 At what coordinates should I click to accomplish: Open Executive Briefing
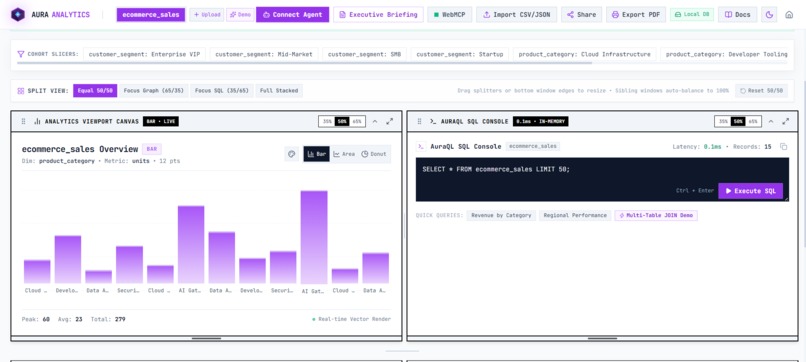(x=378, y=14)
